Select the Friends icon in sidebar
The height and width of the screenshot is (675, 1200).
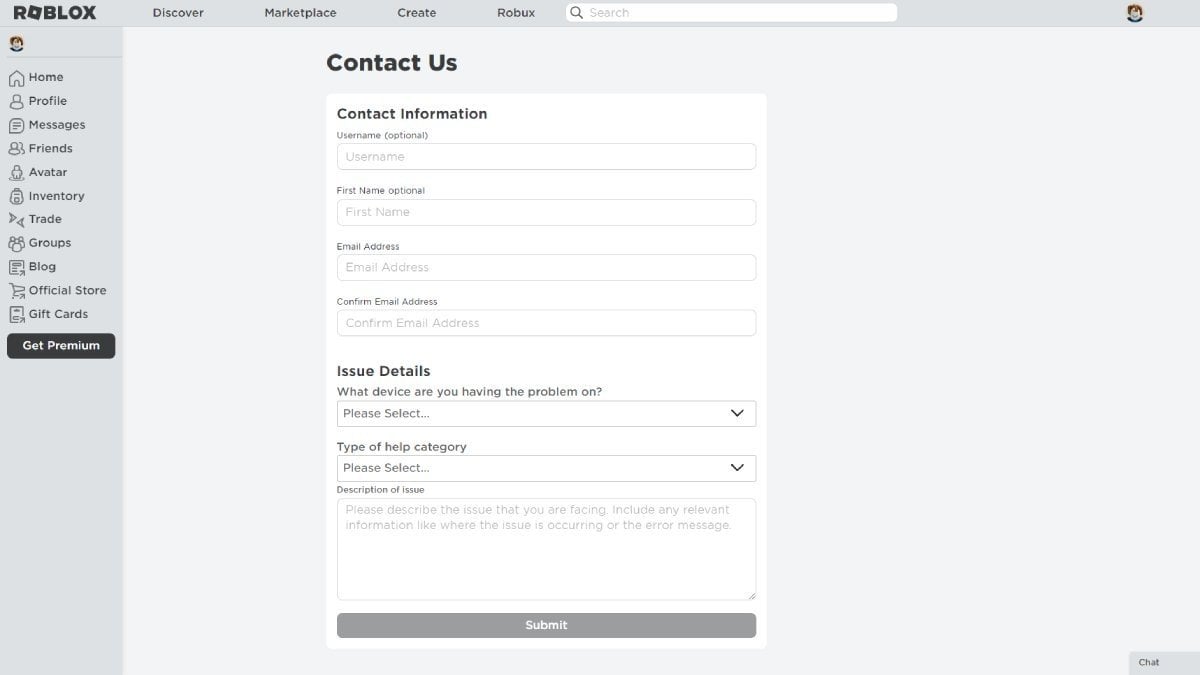pos(16,149)
